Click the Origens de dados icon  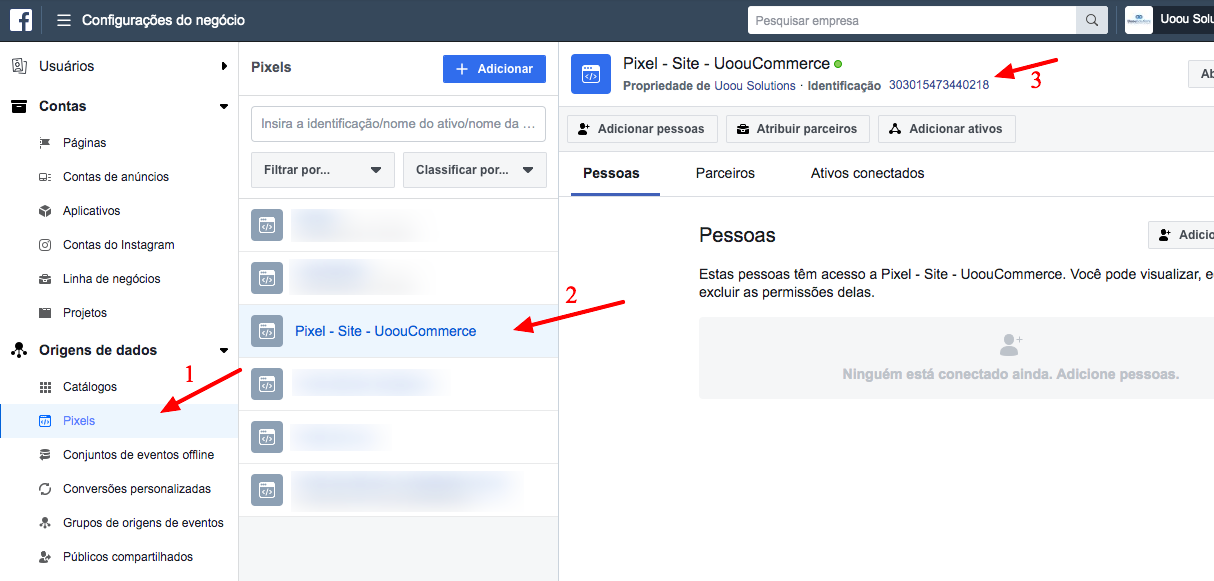(19, 350)
